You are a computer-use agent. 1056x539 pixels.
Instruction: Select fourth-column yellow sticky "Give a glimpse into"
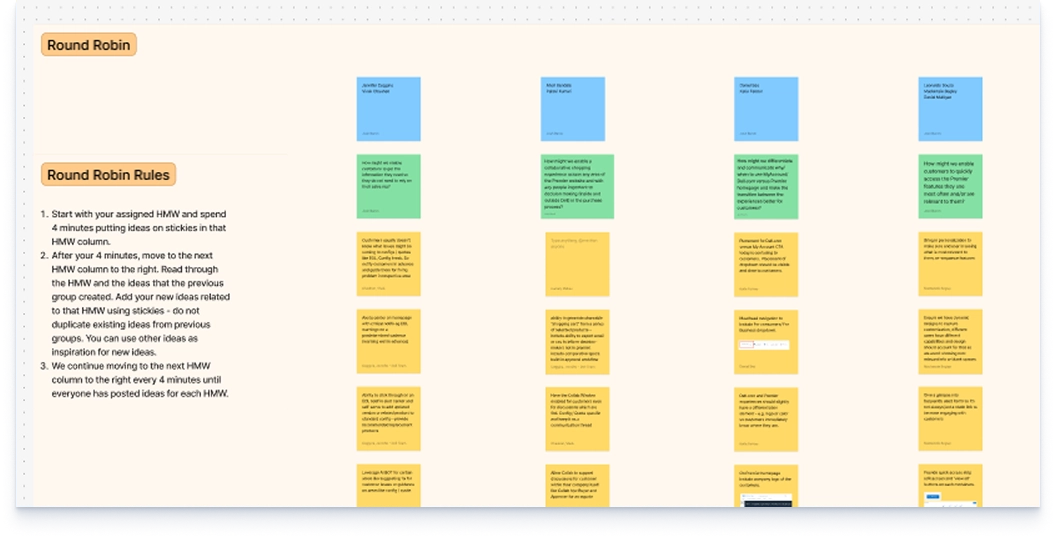[950, 419]
